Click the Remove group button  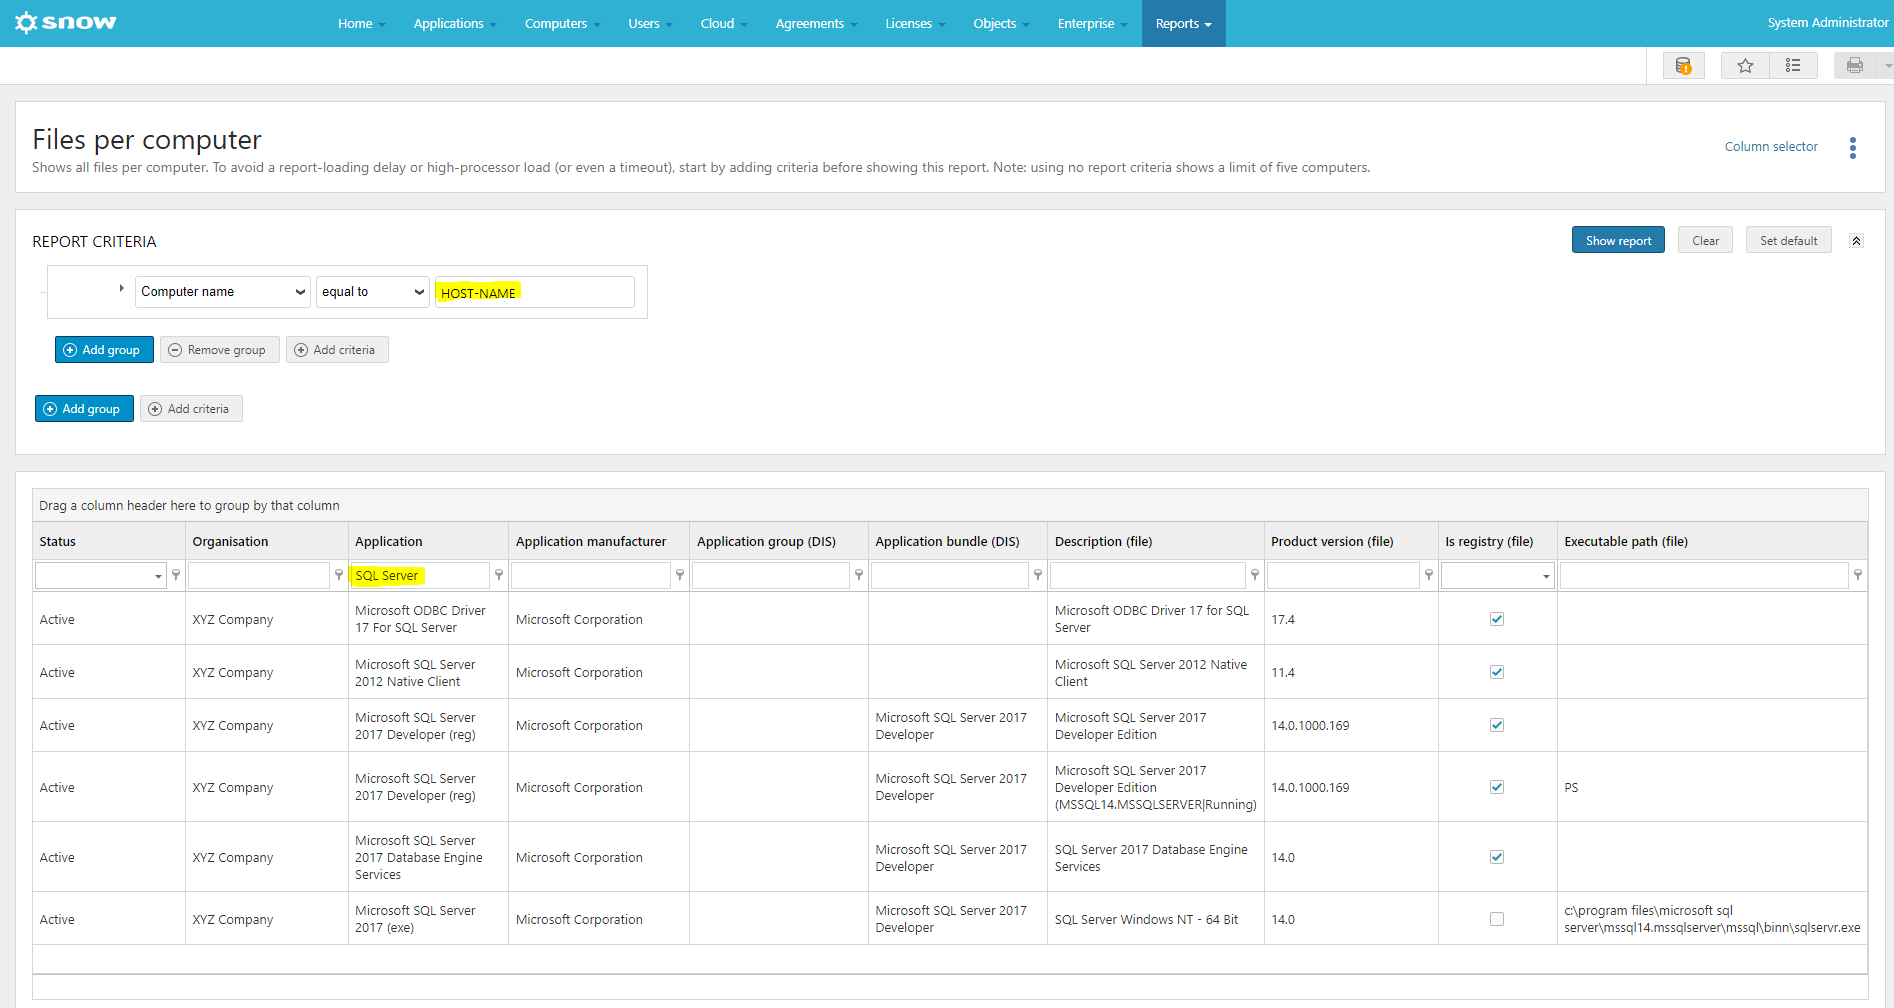click(x=219, y=350)
